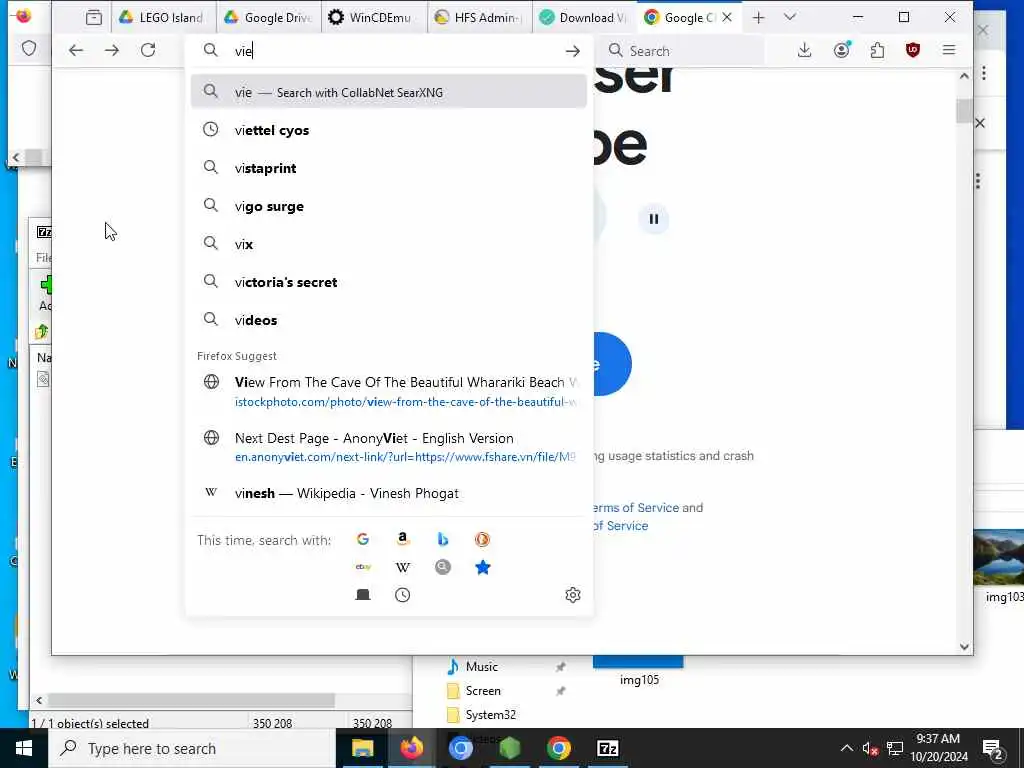Pause the animation on the Chrome page
The height and width of the screenshot is (768, 1024).
(x=654, y=219)
